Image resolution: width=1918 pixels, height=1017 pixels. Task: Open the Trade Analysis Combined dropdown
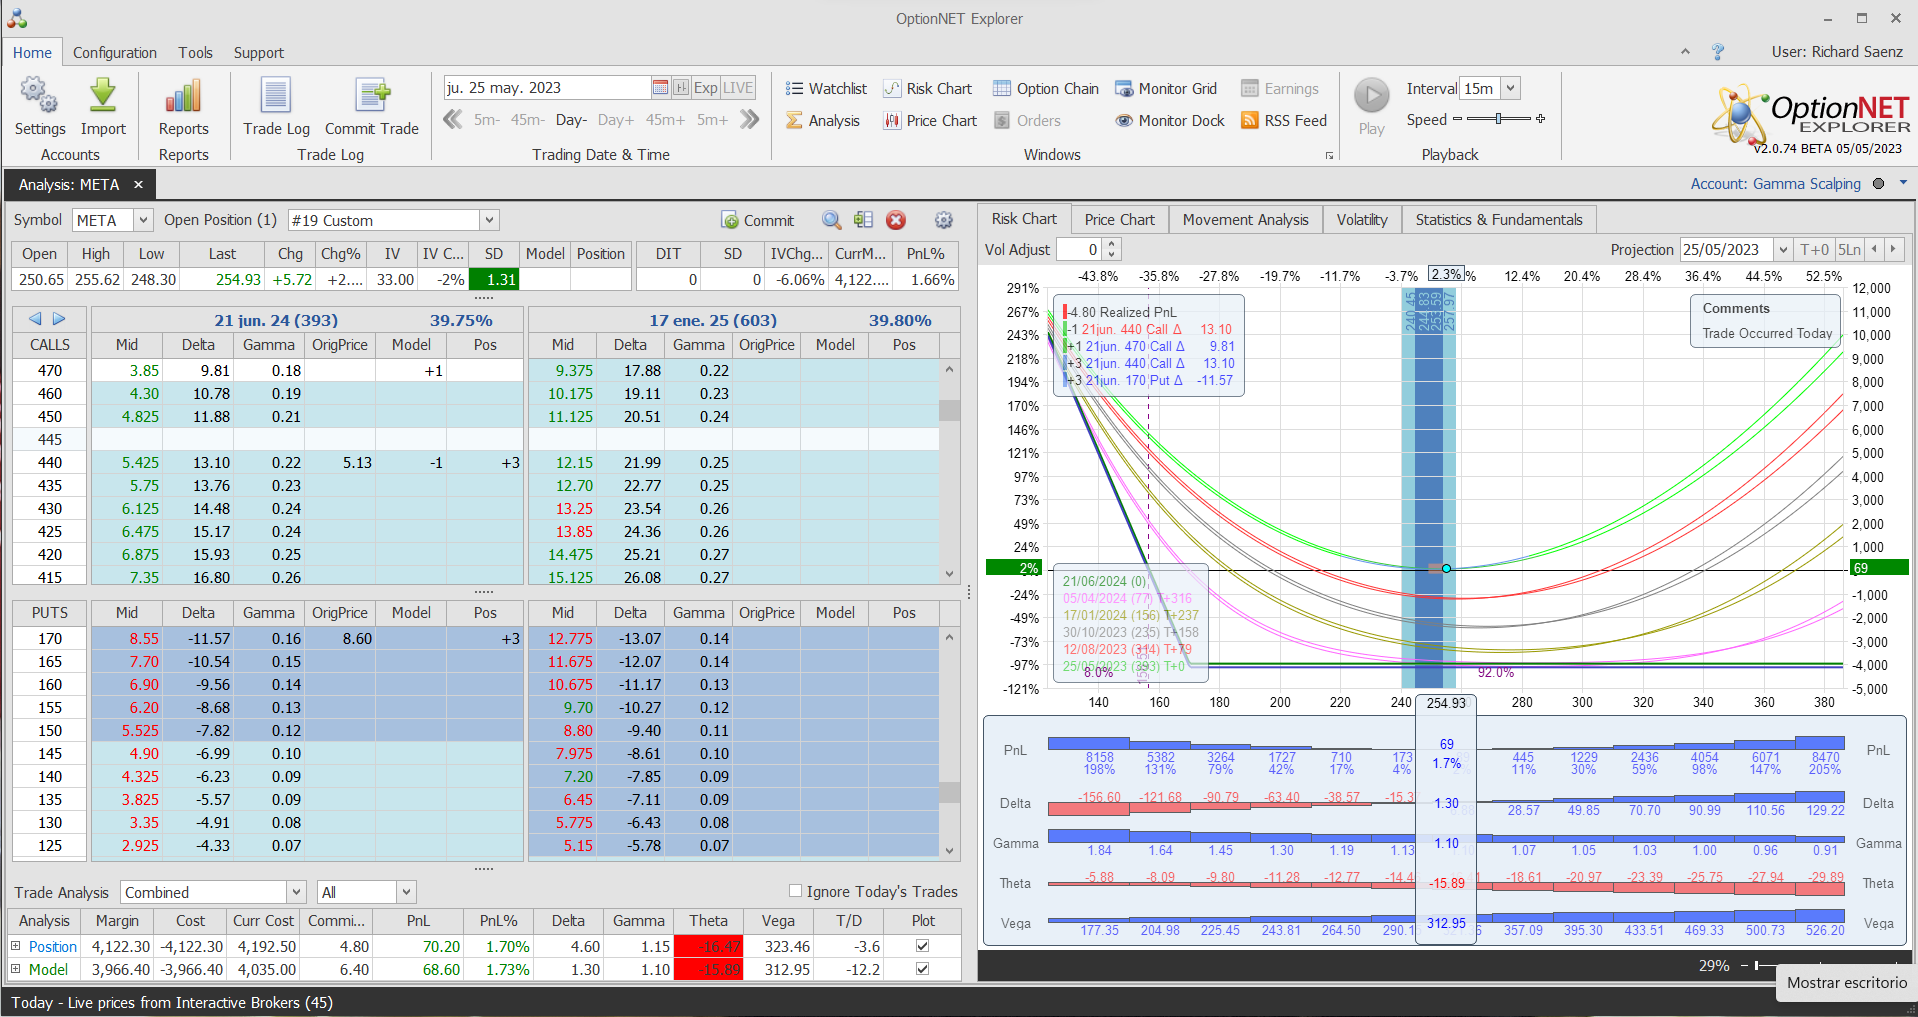296,892
